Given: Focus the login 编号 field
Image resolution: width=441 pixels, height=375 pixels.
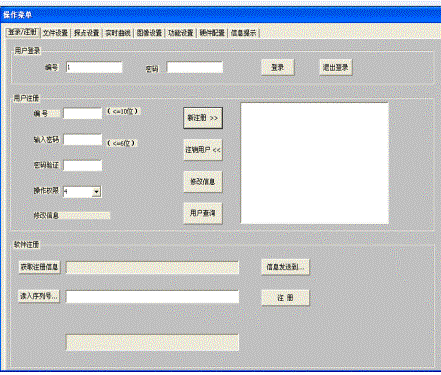Looking at the screenshot, I should (x=94, y=67).
